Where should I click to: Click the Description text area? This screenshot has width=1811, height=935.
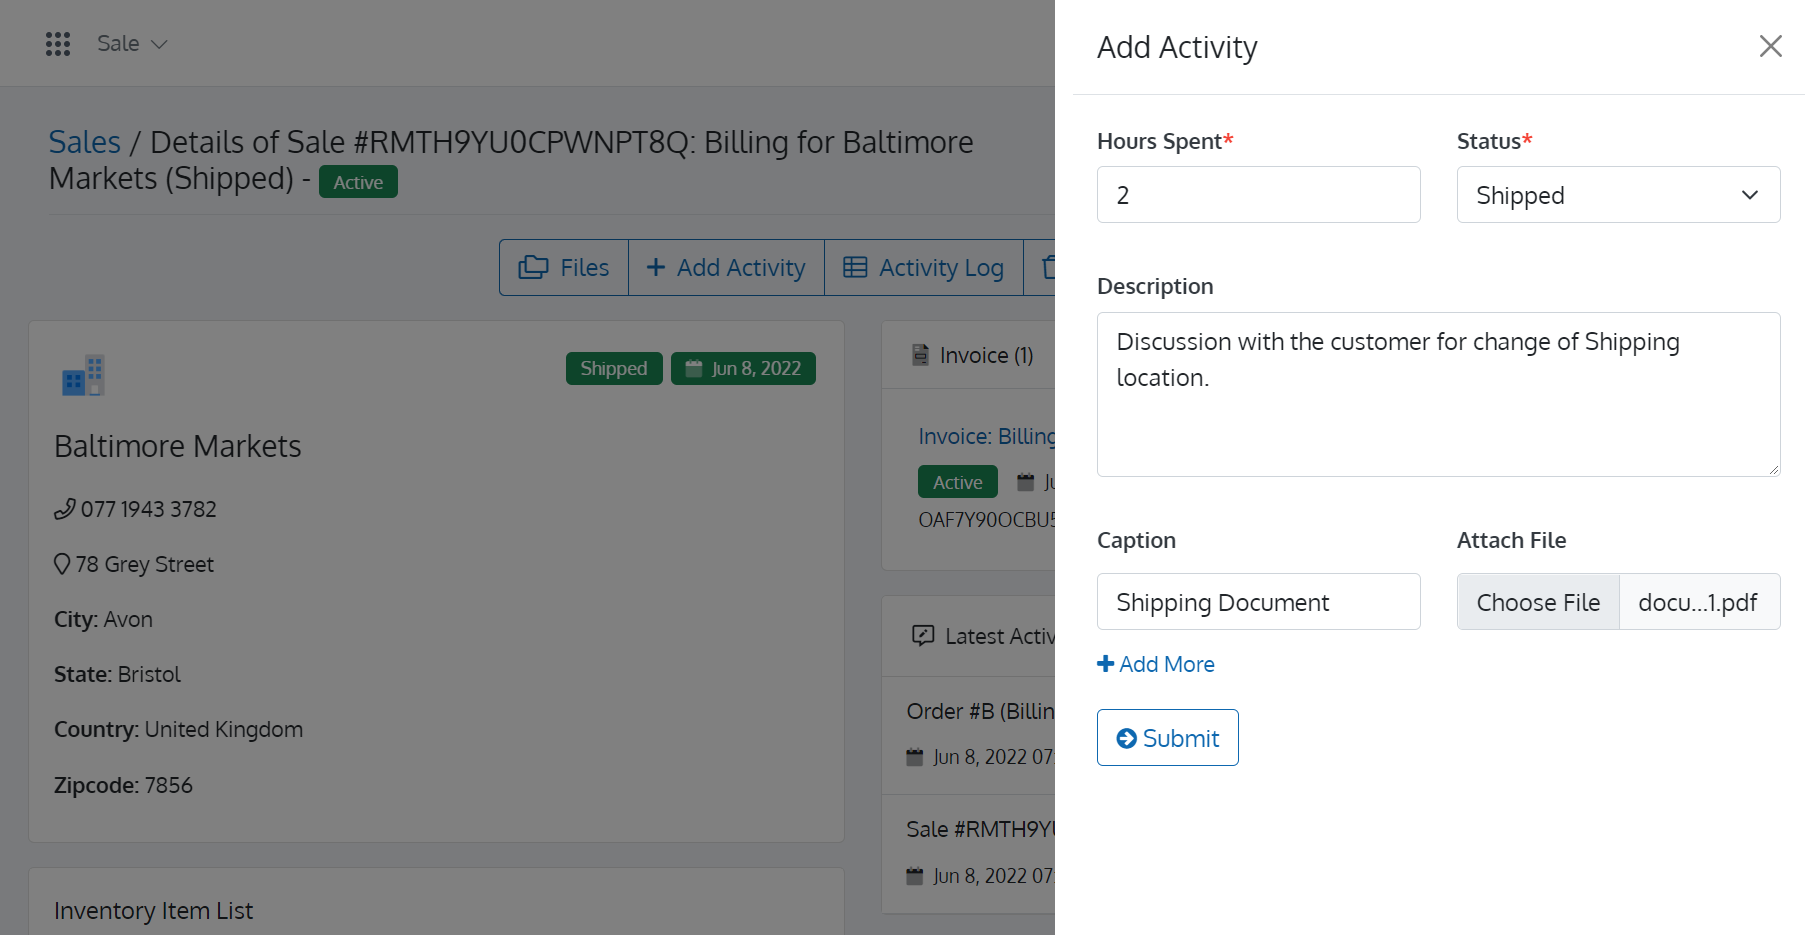pyautogui.click(x=1438, y=394)
